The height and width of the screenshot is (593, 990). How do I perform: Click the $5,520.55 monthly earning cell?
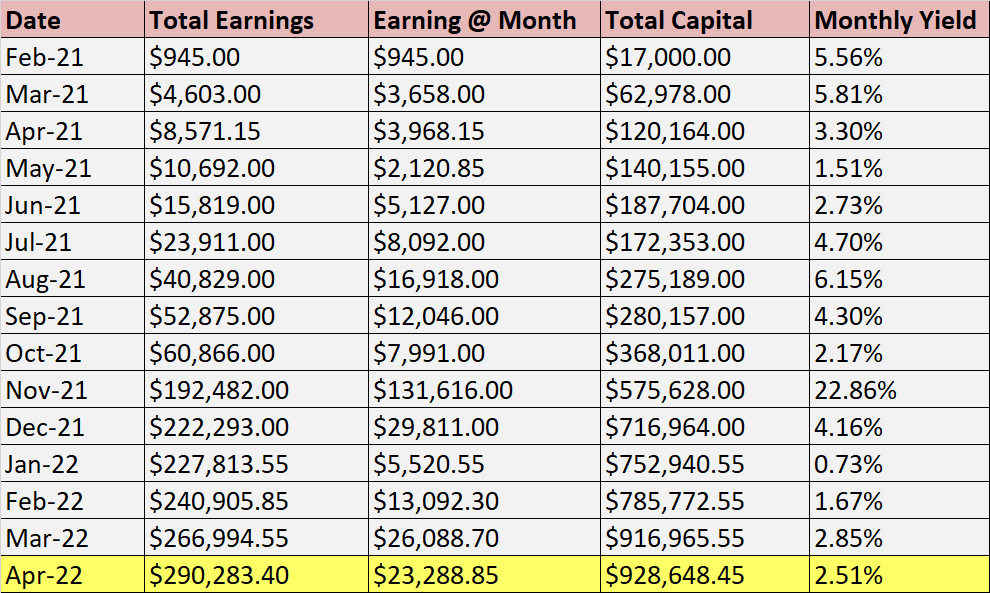484,465
